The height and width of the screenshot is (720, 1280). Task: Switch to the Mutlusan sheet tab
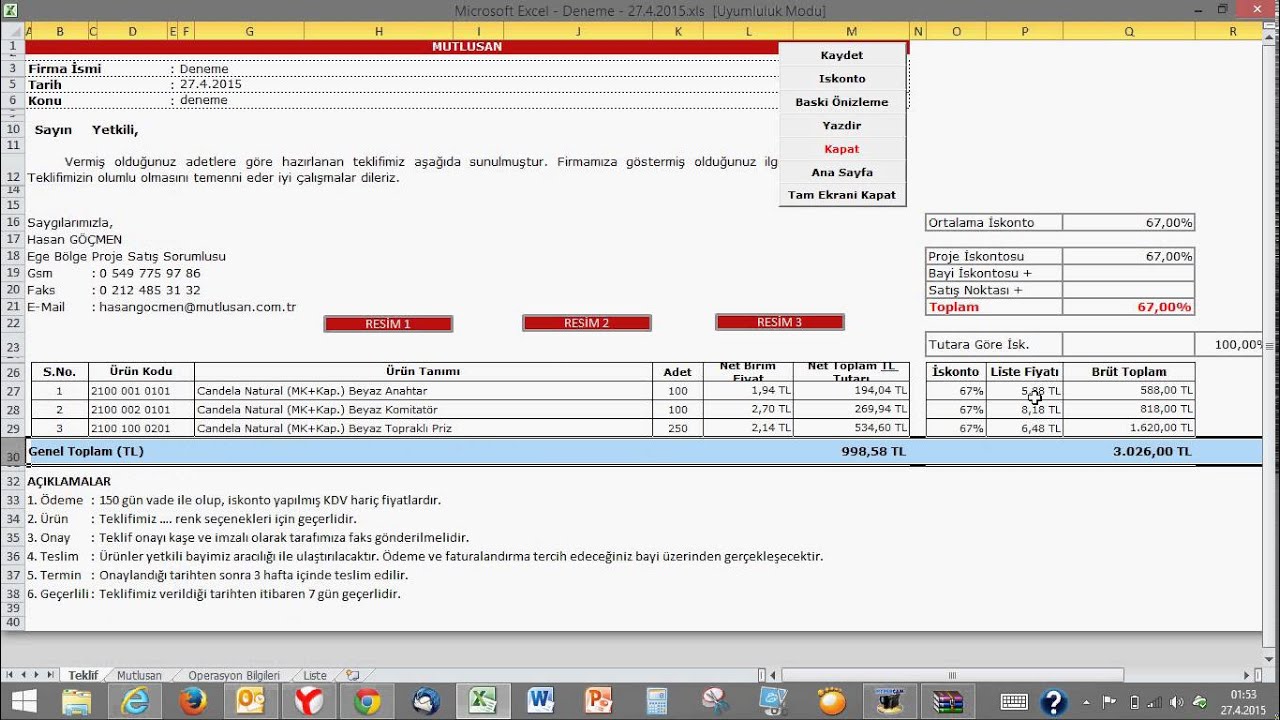point(139,675)
